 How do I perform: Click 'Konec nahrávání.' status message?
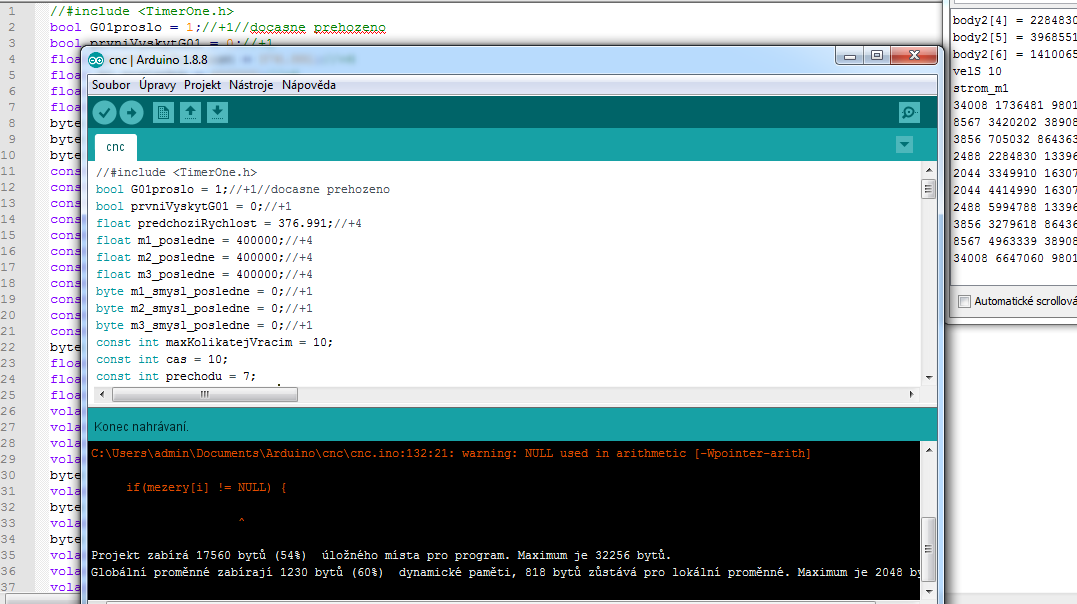[141, 427]
